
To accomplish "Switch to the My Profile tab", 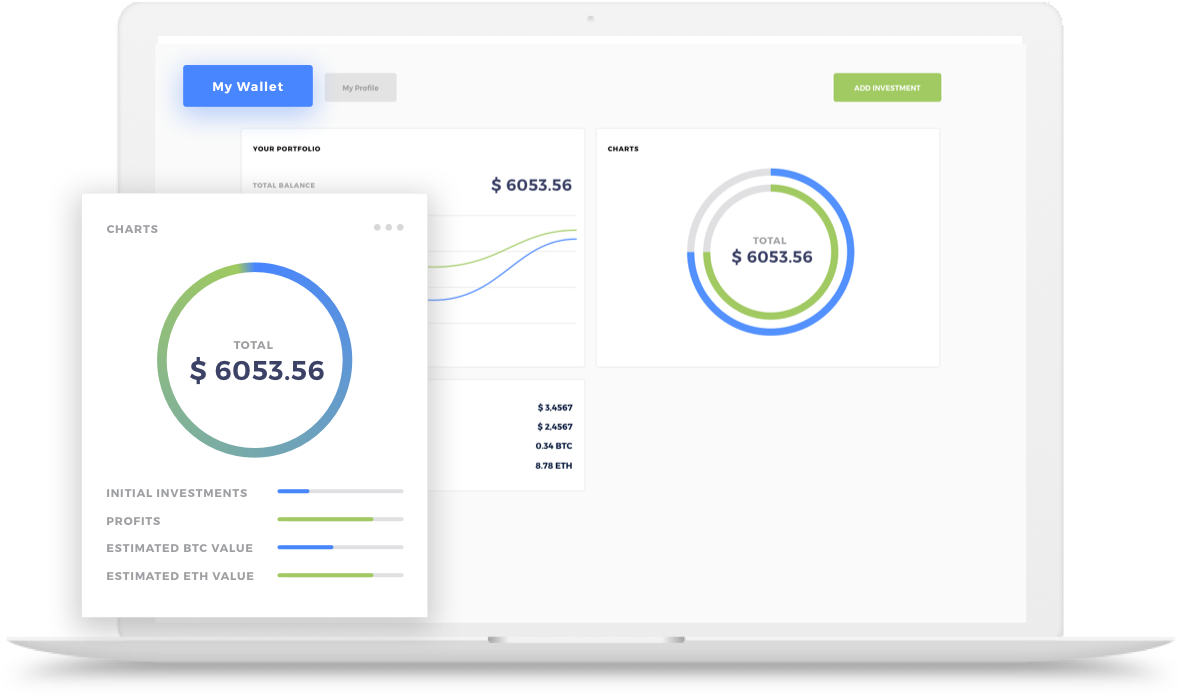I will [x=360, y=88].
